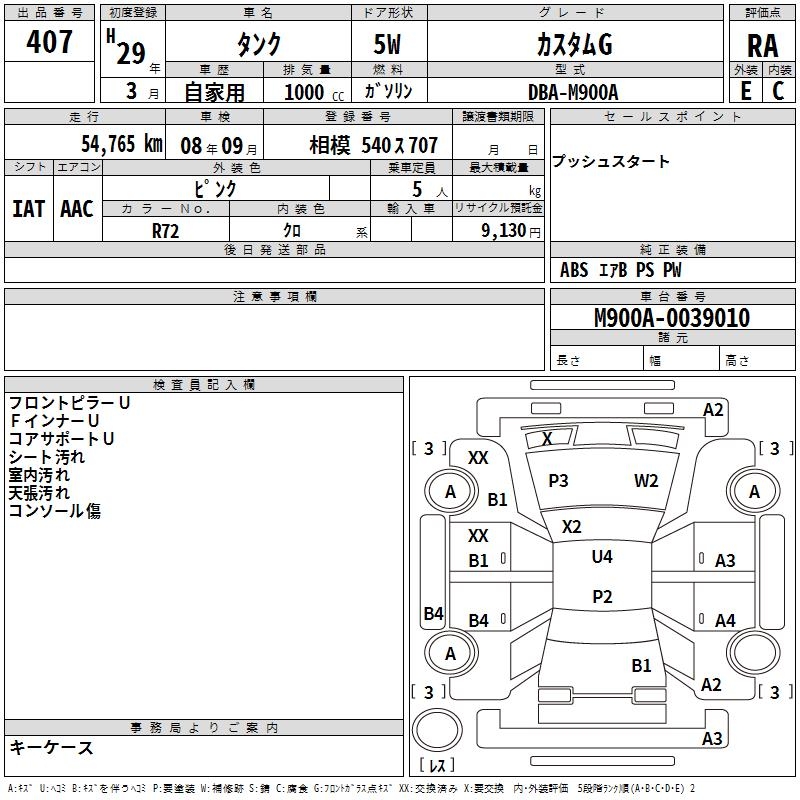Image resolution: width=800 pixels, height=800 pixels.
Task: Click the front-right tire circle marked A
Action: coord(754,492)
